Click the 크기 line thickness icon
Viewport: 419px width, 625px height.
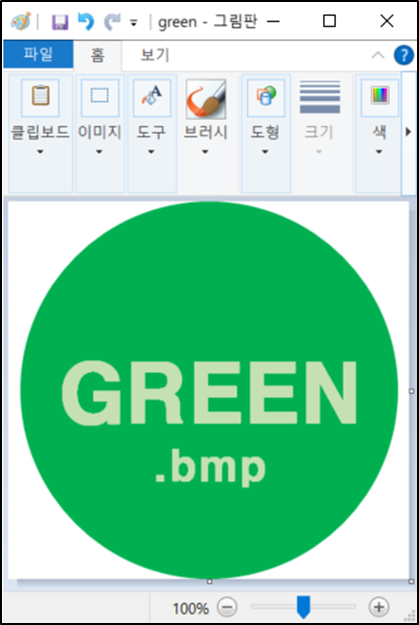[320, 97]
